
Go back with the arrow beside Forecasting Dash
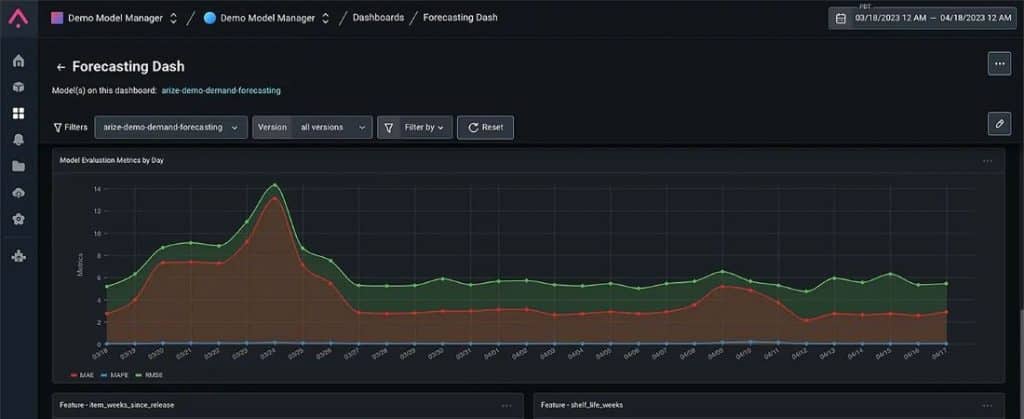click(61, 67)
